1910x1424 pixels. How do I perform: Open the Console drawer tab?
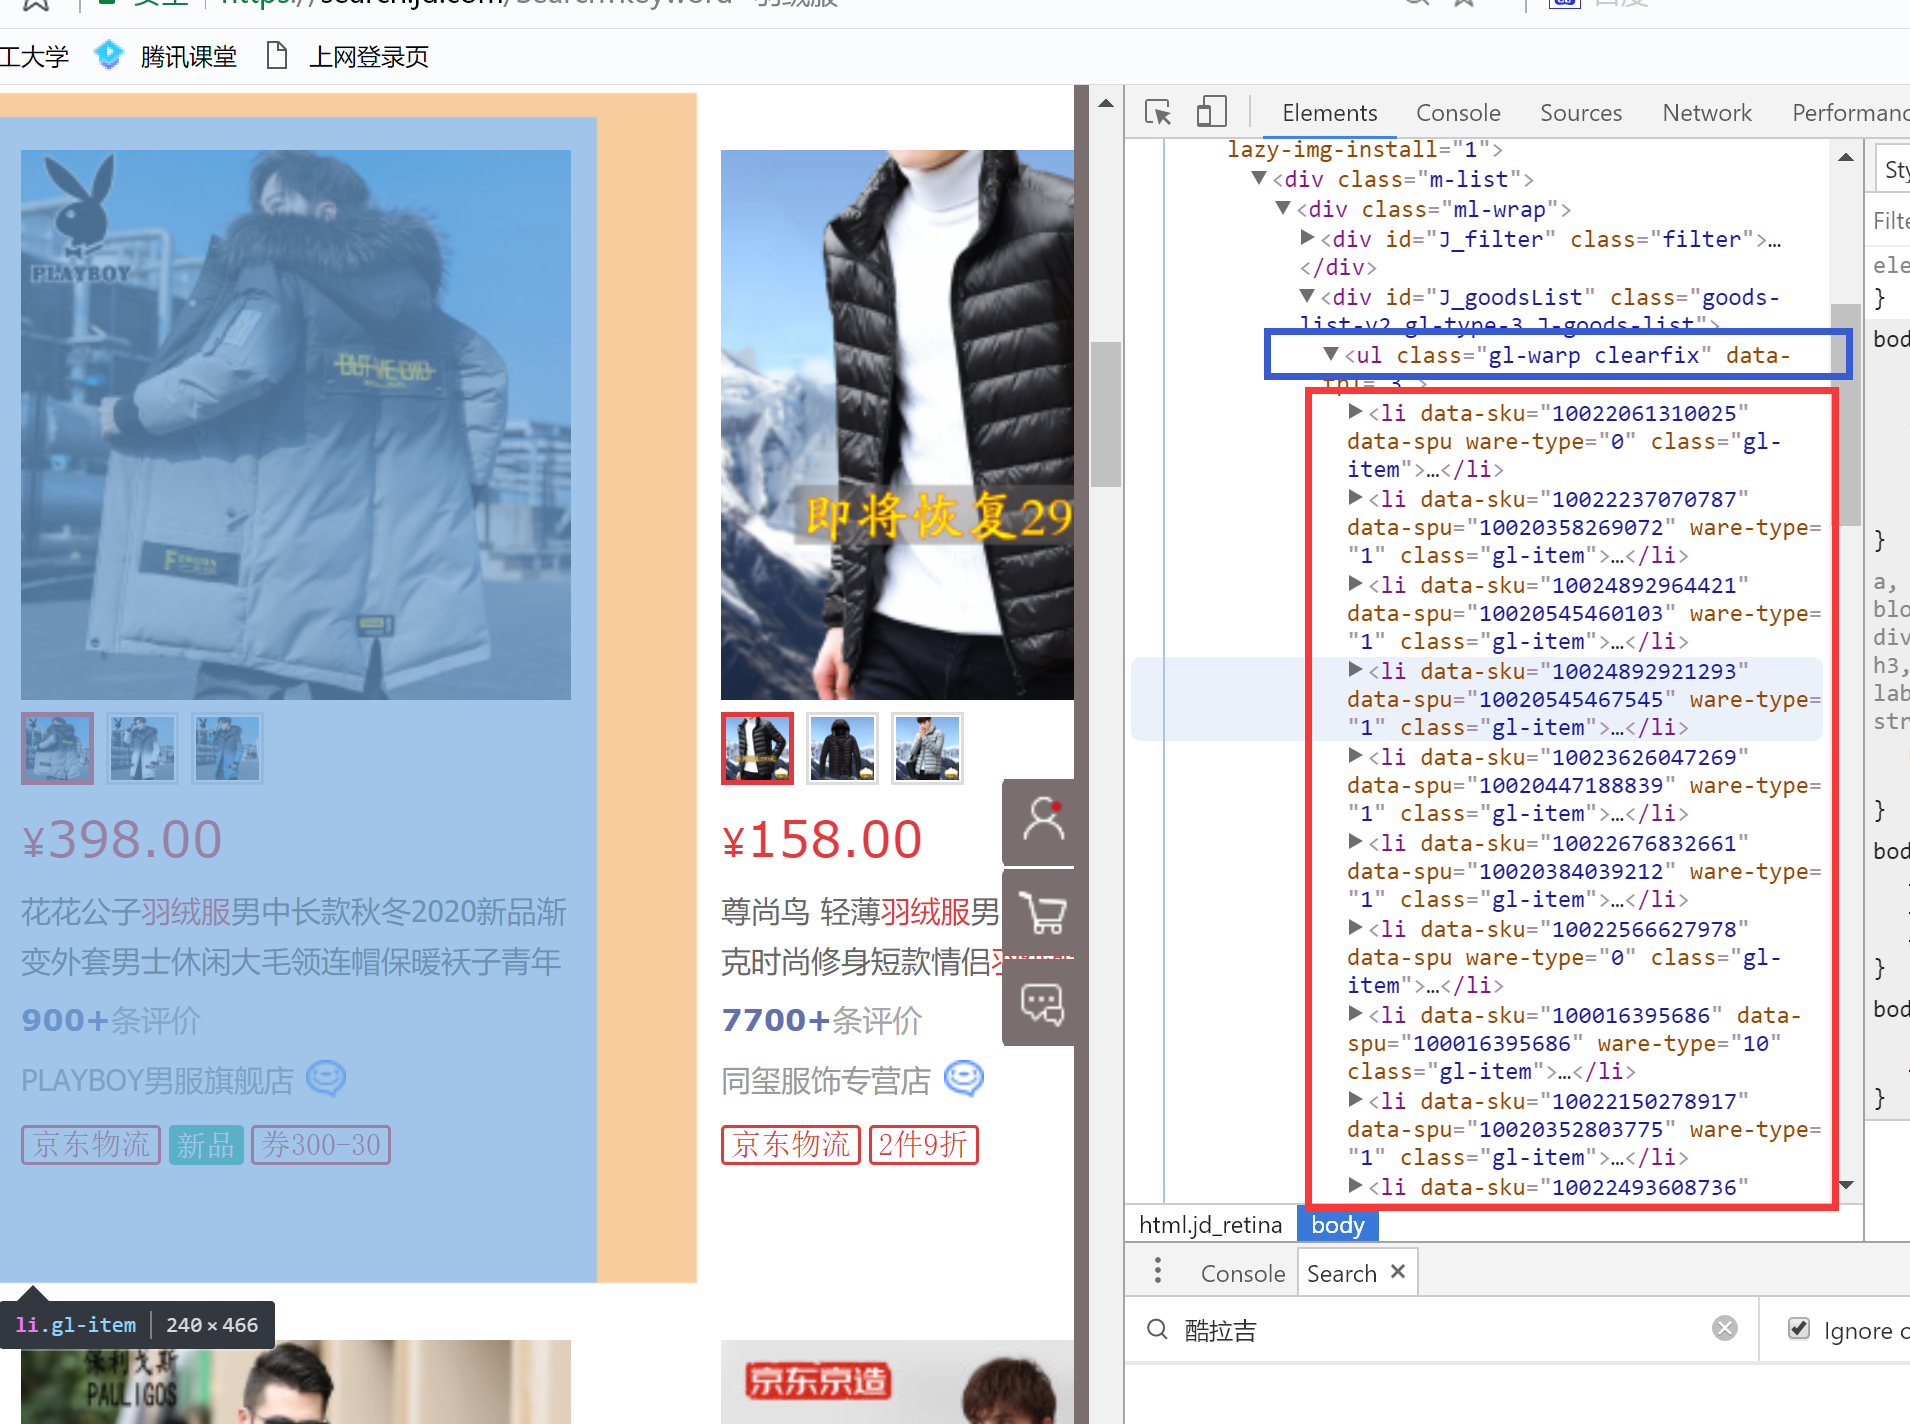1241,1272
